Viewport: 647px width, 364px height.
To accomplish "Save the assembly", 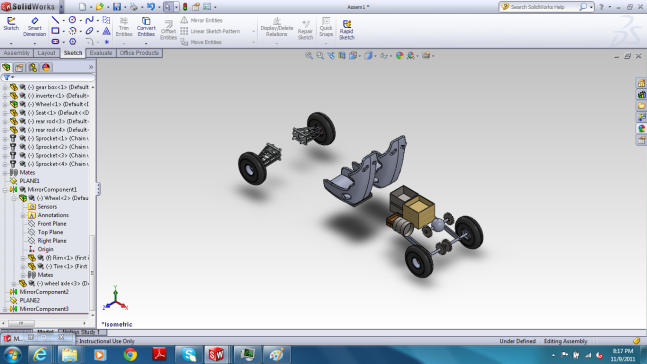I will tap(117, 7).
